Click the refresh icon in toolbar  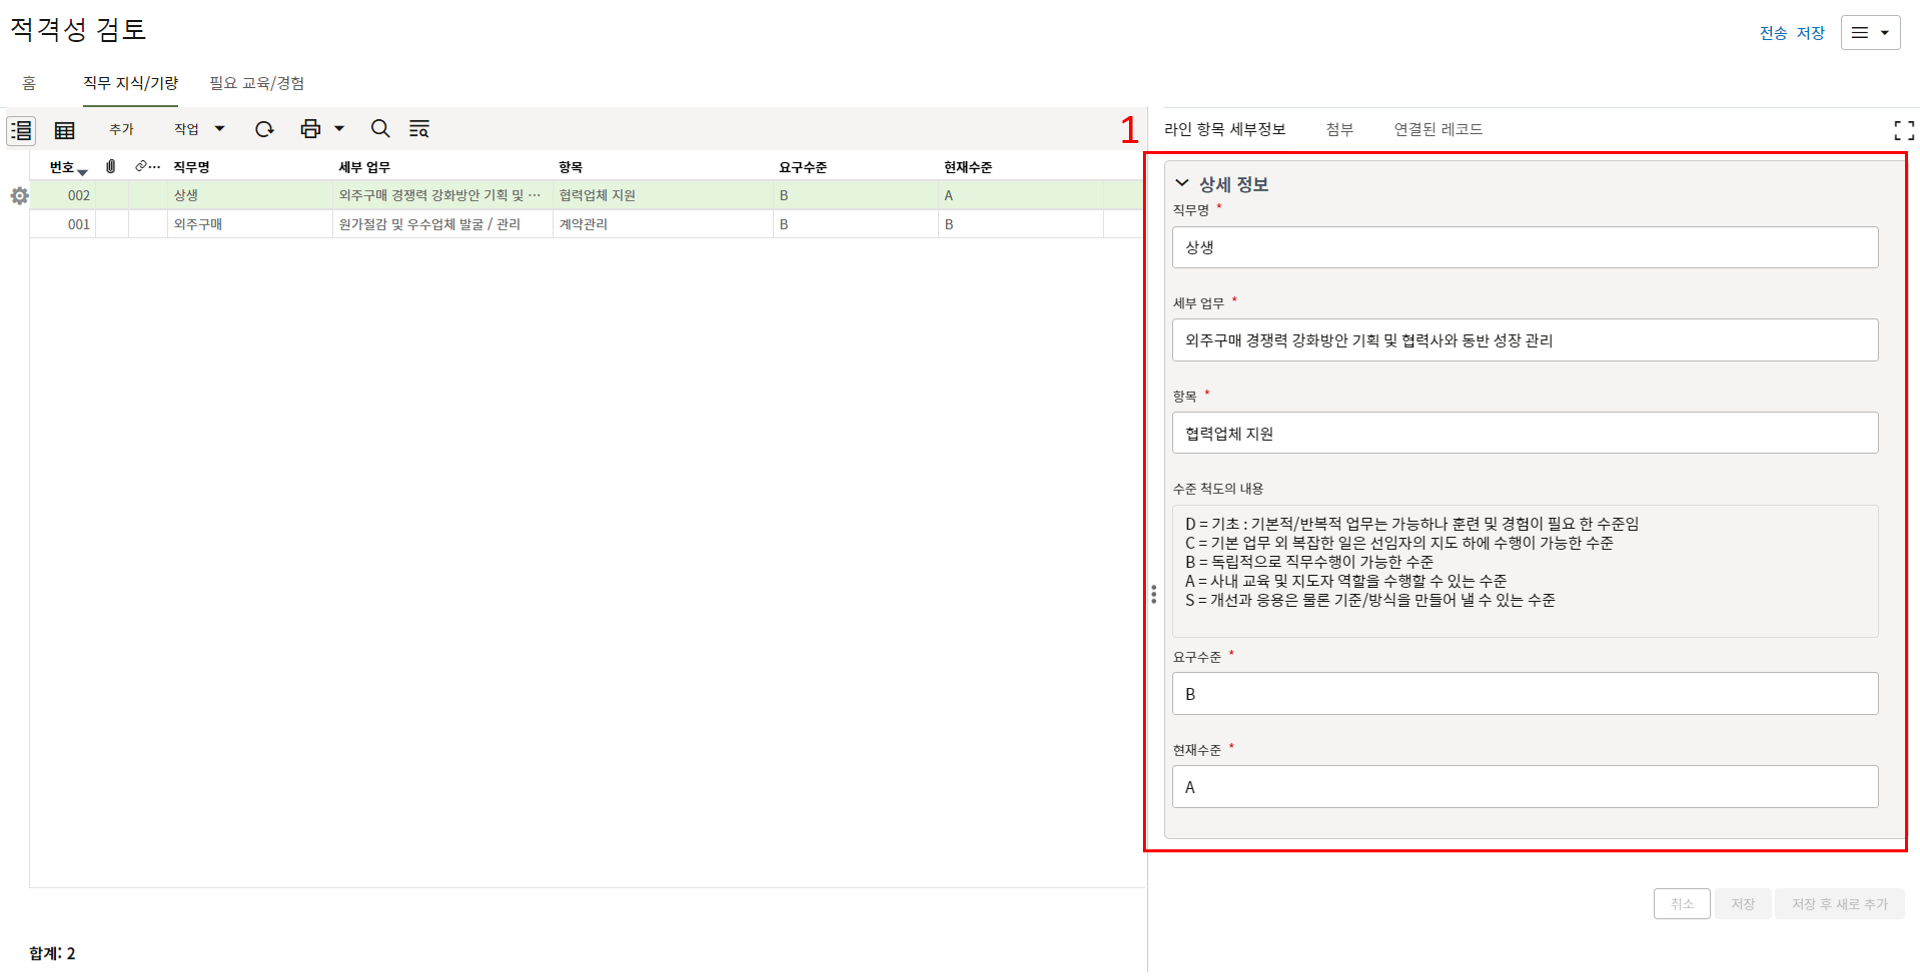pyautogui.click(x=264, y=129)
